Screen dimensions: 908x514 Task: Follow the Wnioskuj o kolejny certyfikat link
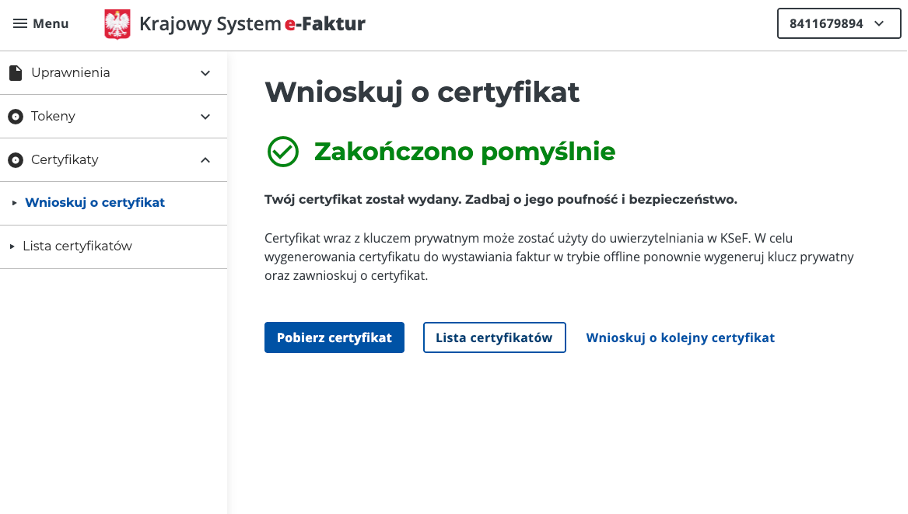pyautogui.click(x=680, y=338)
